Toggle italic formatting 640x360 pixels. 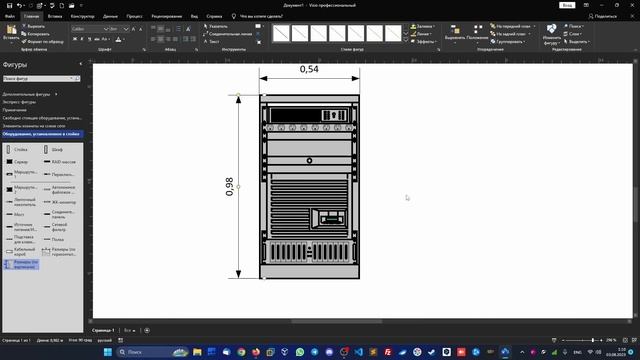[82, 39]
